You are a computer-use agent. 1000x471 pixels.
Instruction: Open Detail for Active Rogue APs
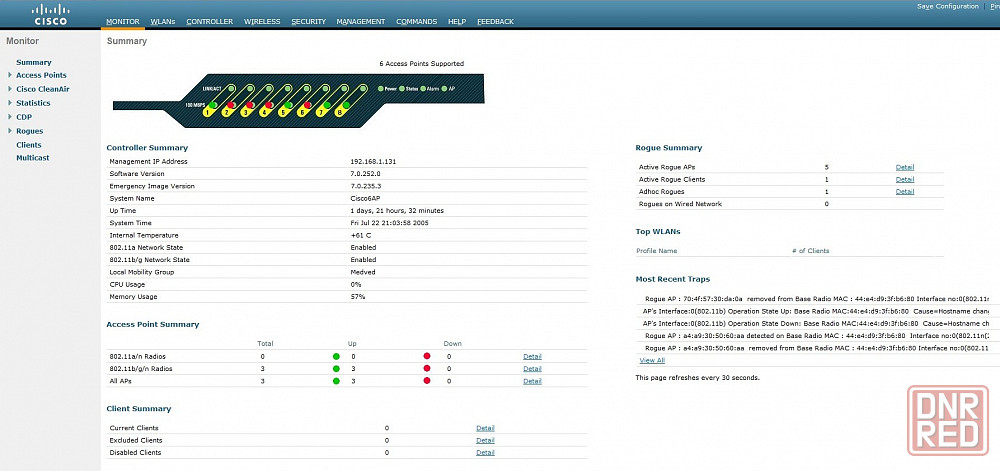click(x=904, y=168)
